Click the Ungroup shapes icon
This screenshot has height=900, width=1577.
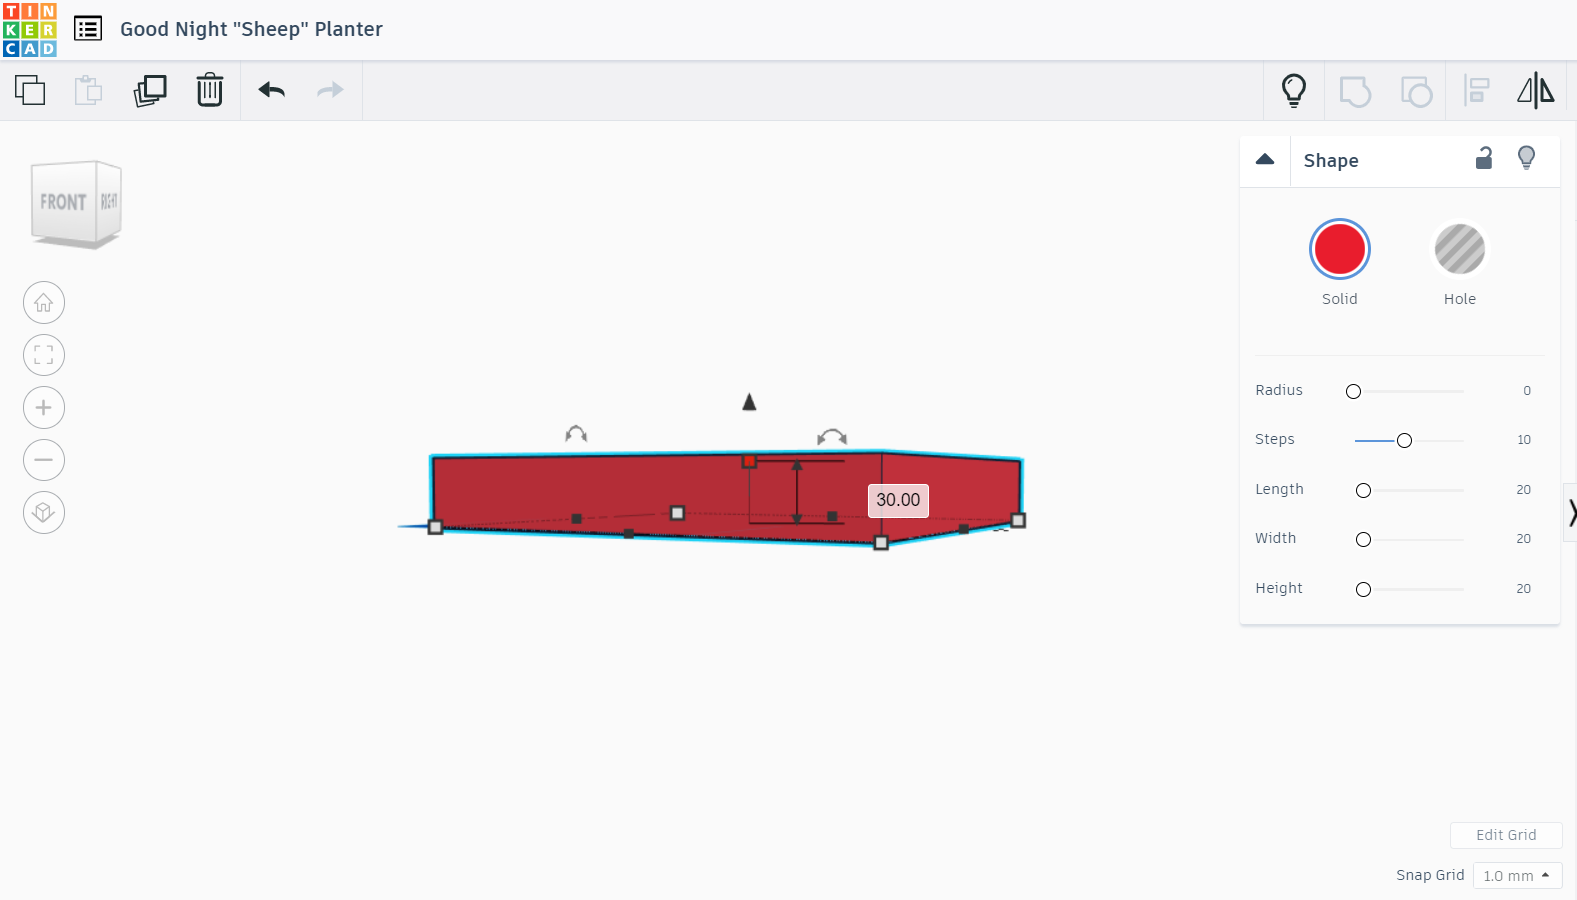click(x=1416, y=91)
